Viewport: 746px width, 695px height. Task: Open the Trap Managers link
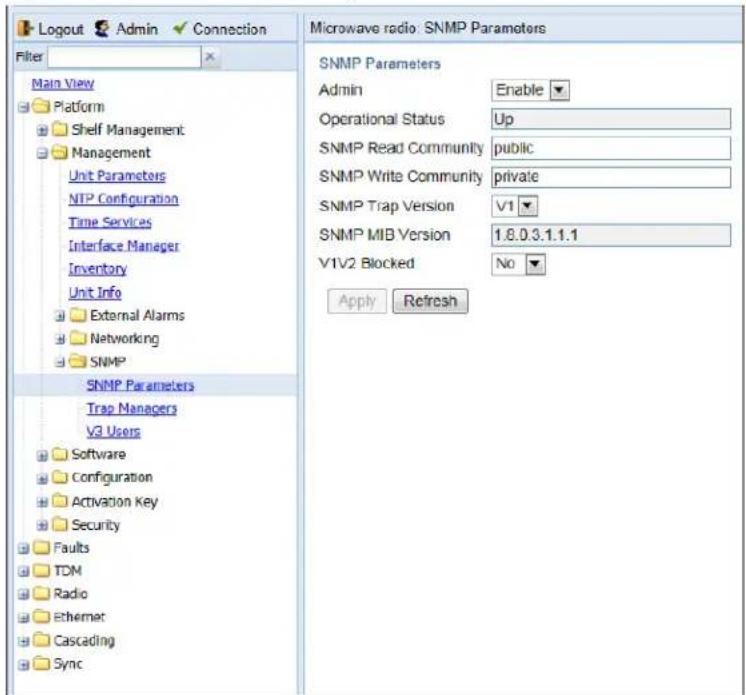tap(132, 408)
